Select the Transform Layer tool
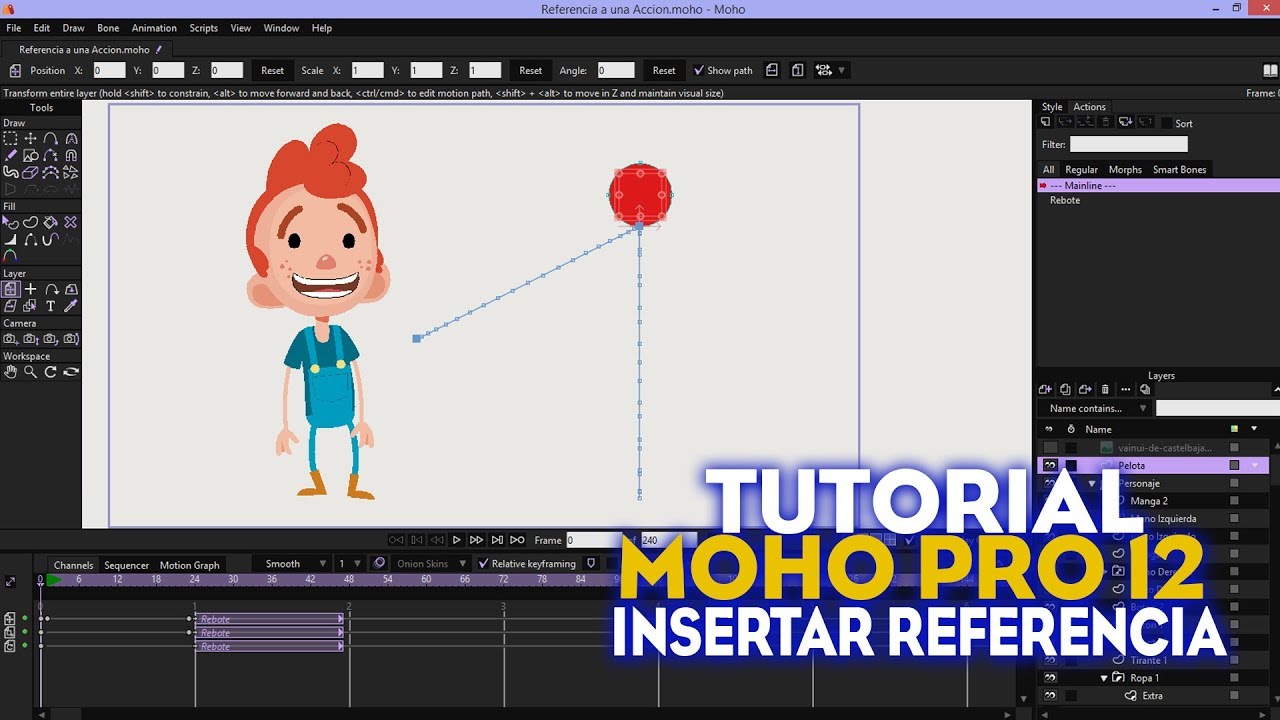1280x720 pixels. [10, 289]
